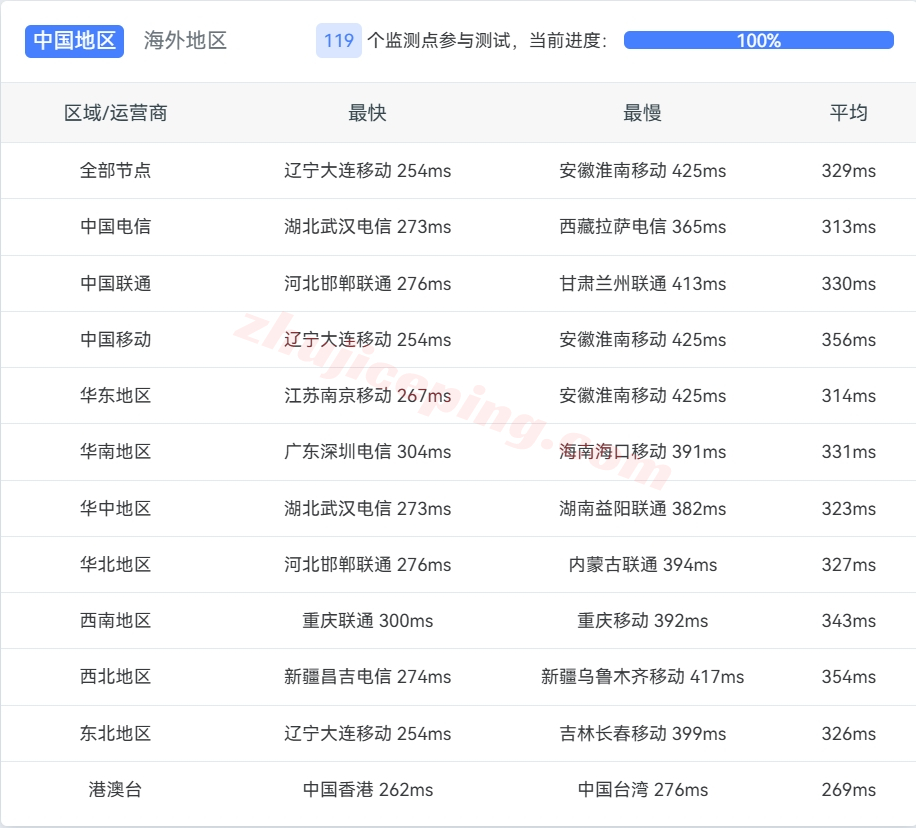Click 吉林长春移动 399ms slowest entry

[x=642, y=734]
